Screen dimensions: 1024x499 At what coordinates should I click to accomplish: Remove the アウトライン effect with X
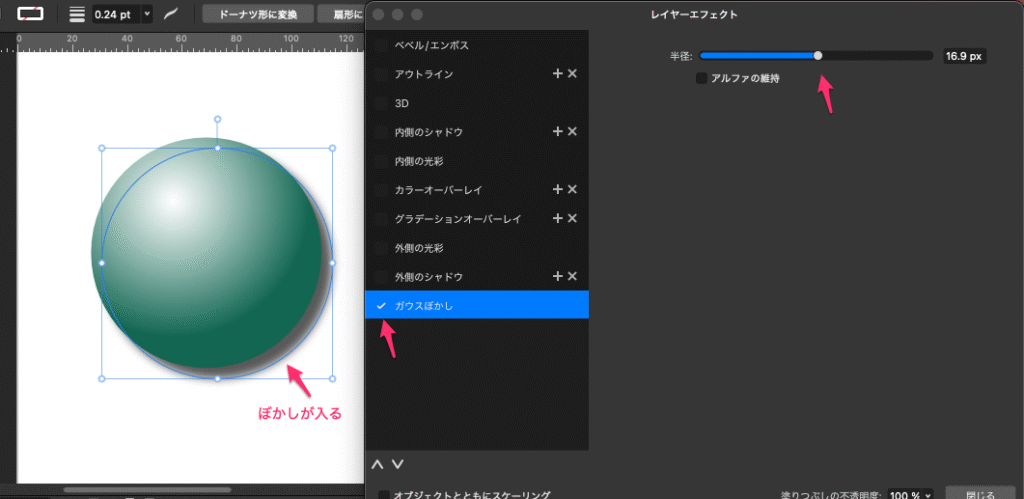tap(573, 74)
